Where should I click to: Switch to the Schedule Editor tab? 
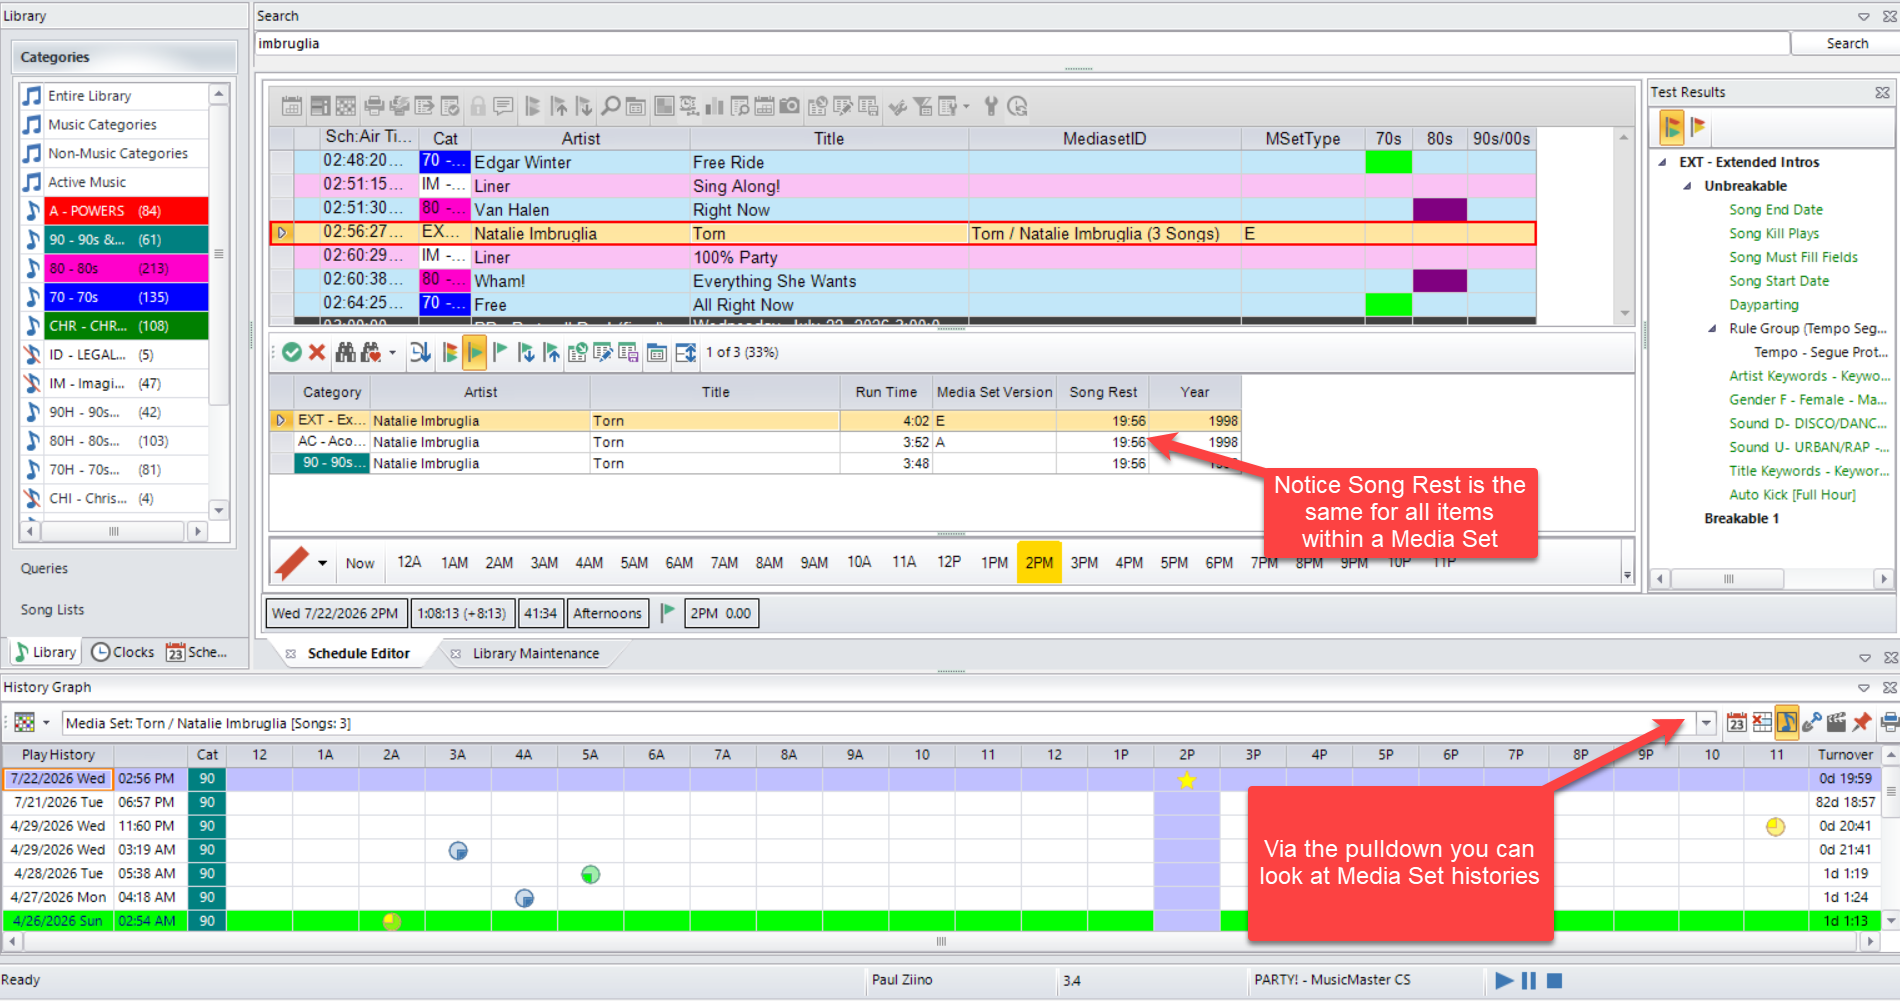tap(358, 653)
